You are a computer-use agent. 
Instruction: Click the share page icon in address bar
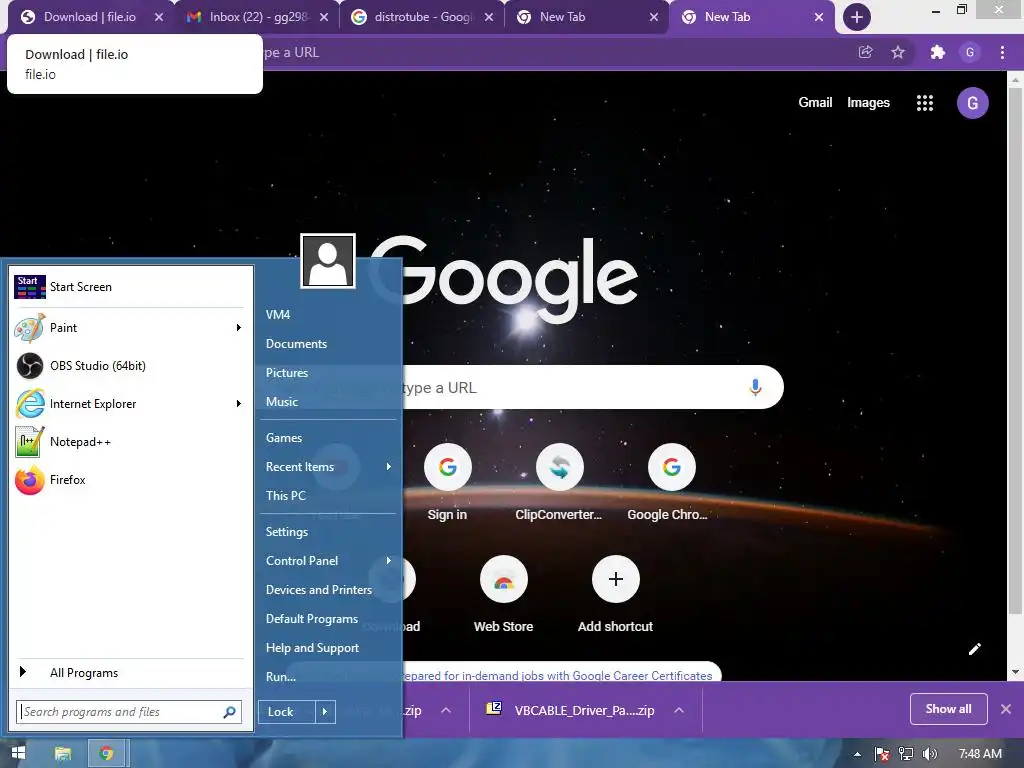tap(865, 52)
